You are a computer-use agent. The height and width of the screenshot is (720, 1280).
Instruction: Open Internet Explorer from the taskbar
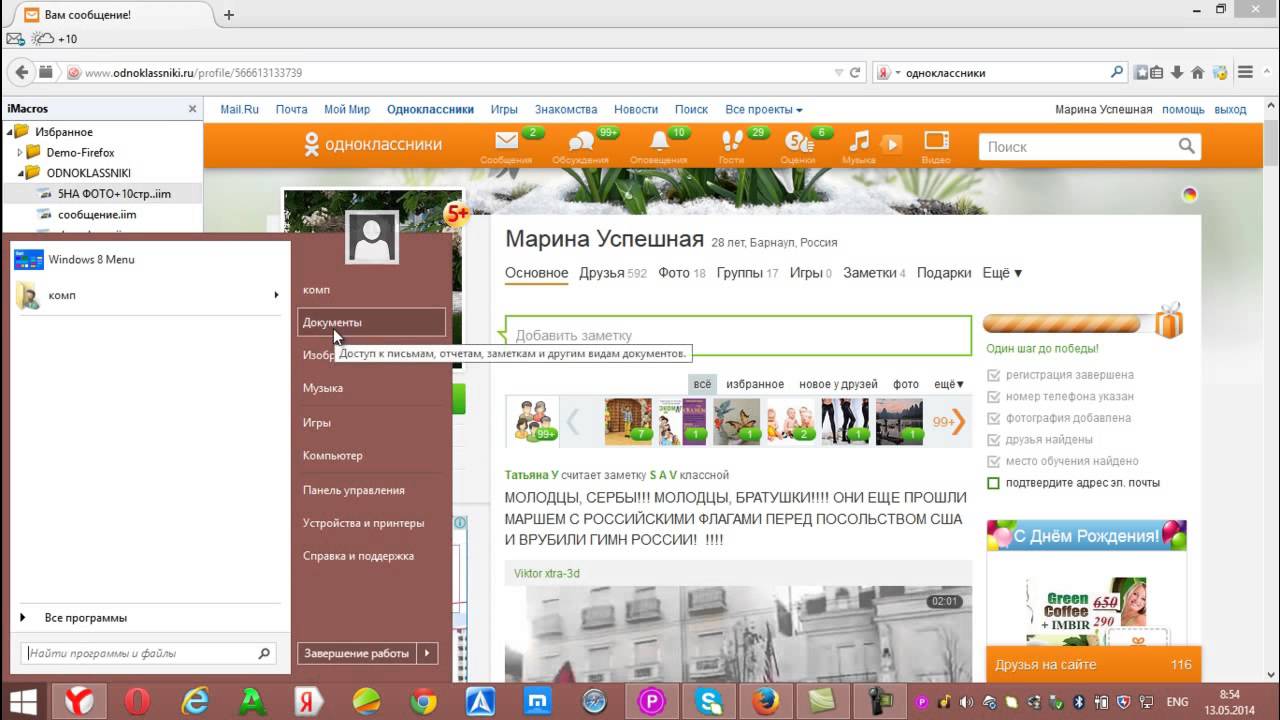click(x=194, y=702)
